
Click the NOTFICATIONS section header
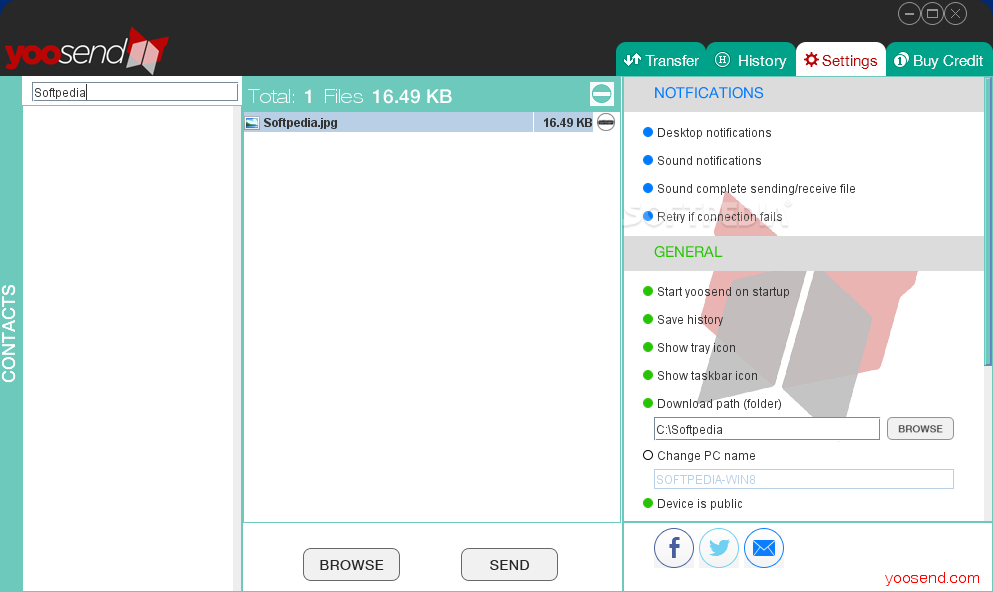pos(708,93)
